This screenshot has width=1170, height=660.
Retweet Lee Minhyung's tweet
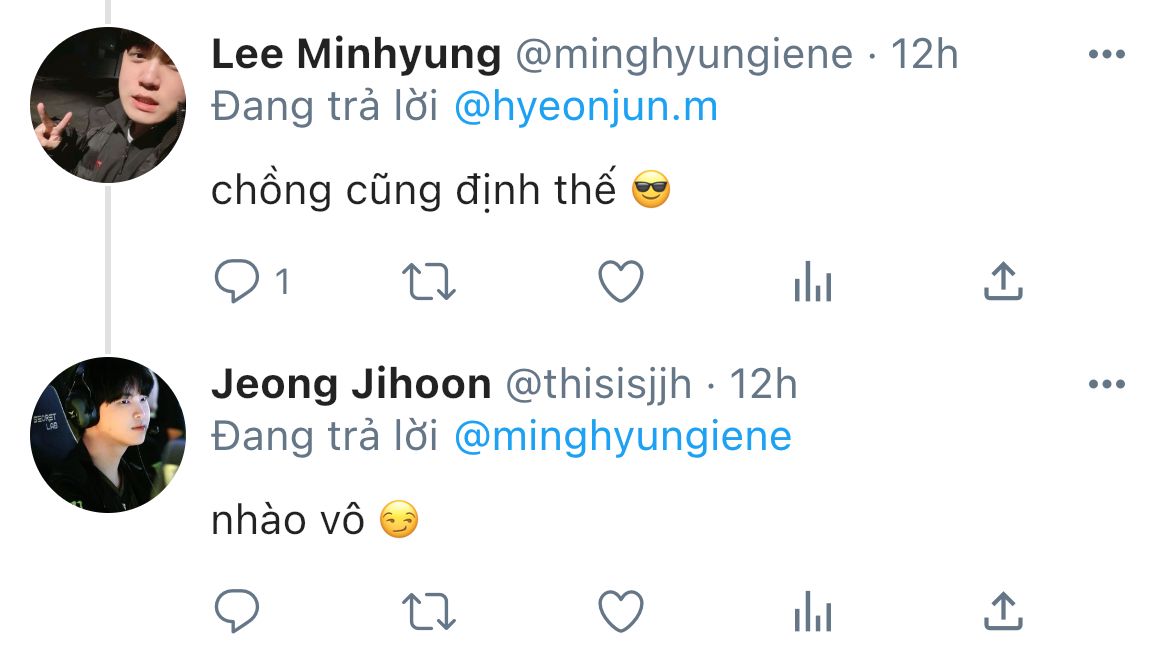coord(428,284)
